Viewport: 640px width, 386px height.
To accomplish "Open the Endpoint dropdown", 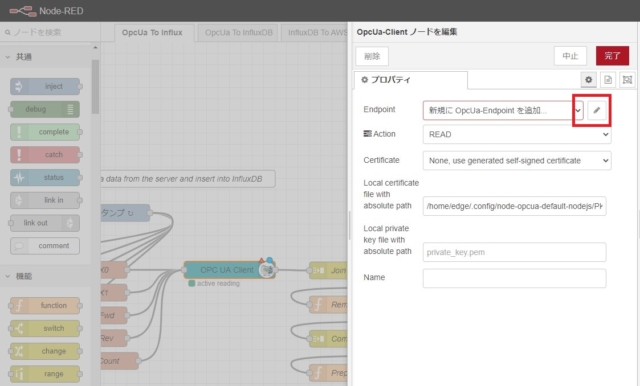I will (x=503, y=110).
